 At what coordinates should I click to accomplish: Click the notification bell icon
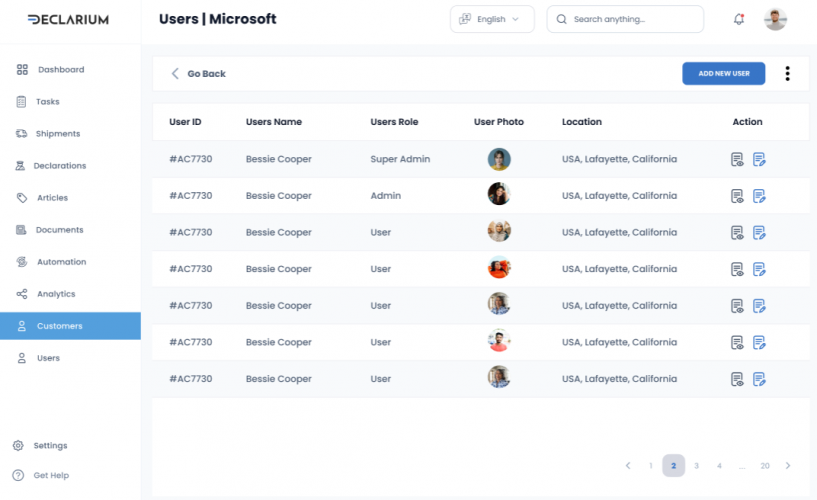click(739, 19)
